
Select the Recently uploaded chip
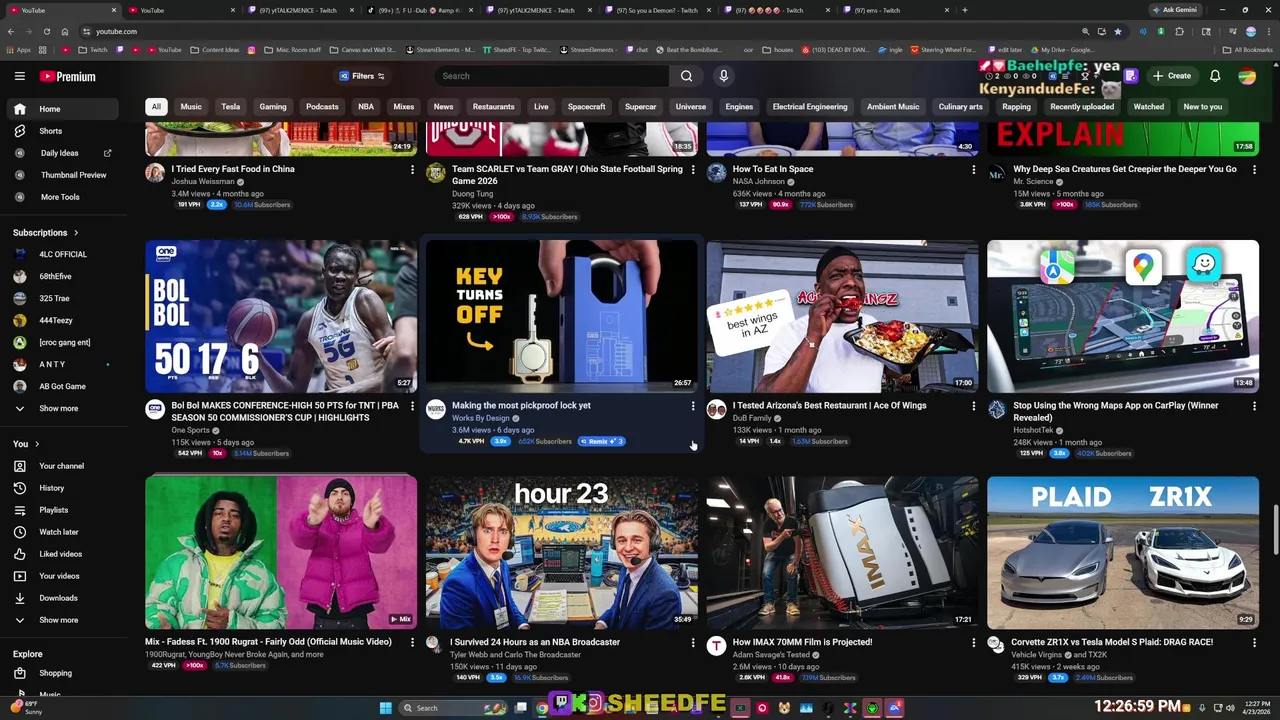(x=1082, y=107)
